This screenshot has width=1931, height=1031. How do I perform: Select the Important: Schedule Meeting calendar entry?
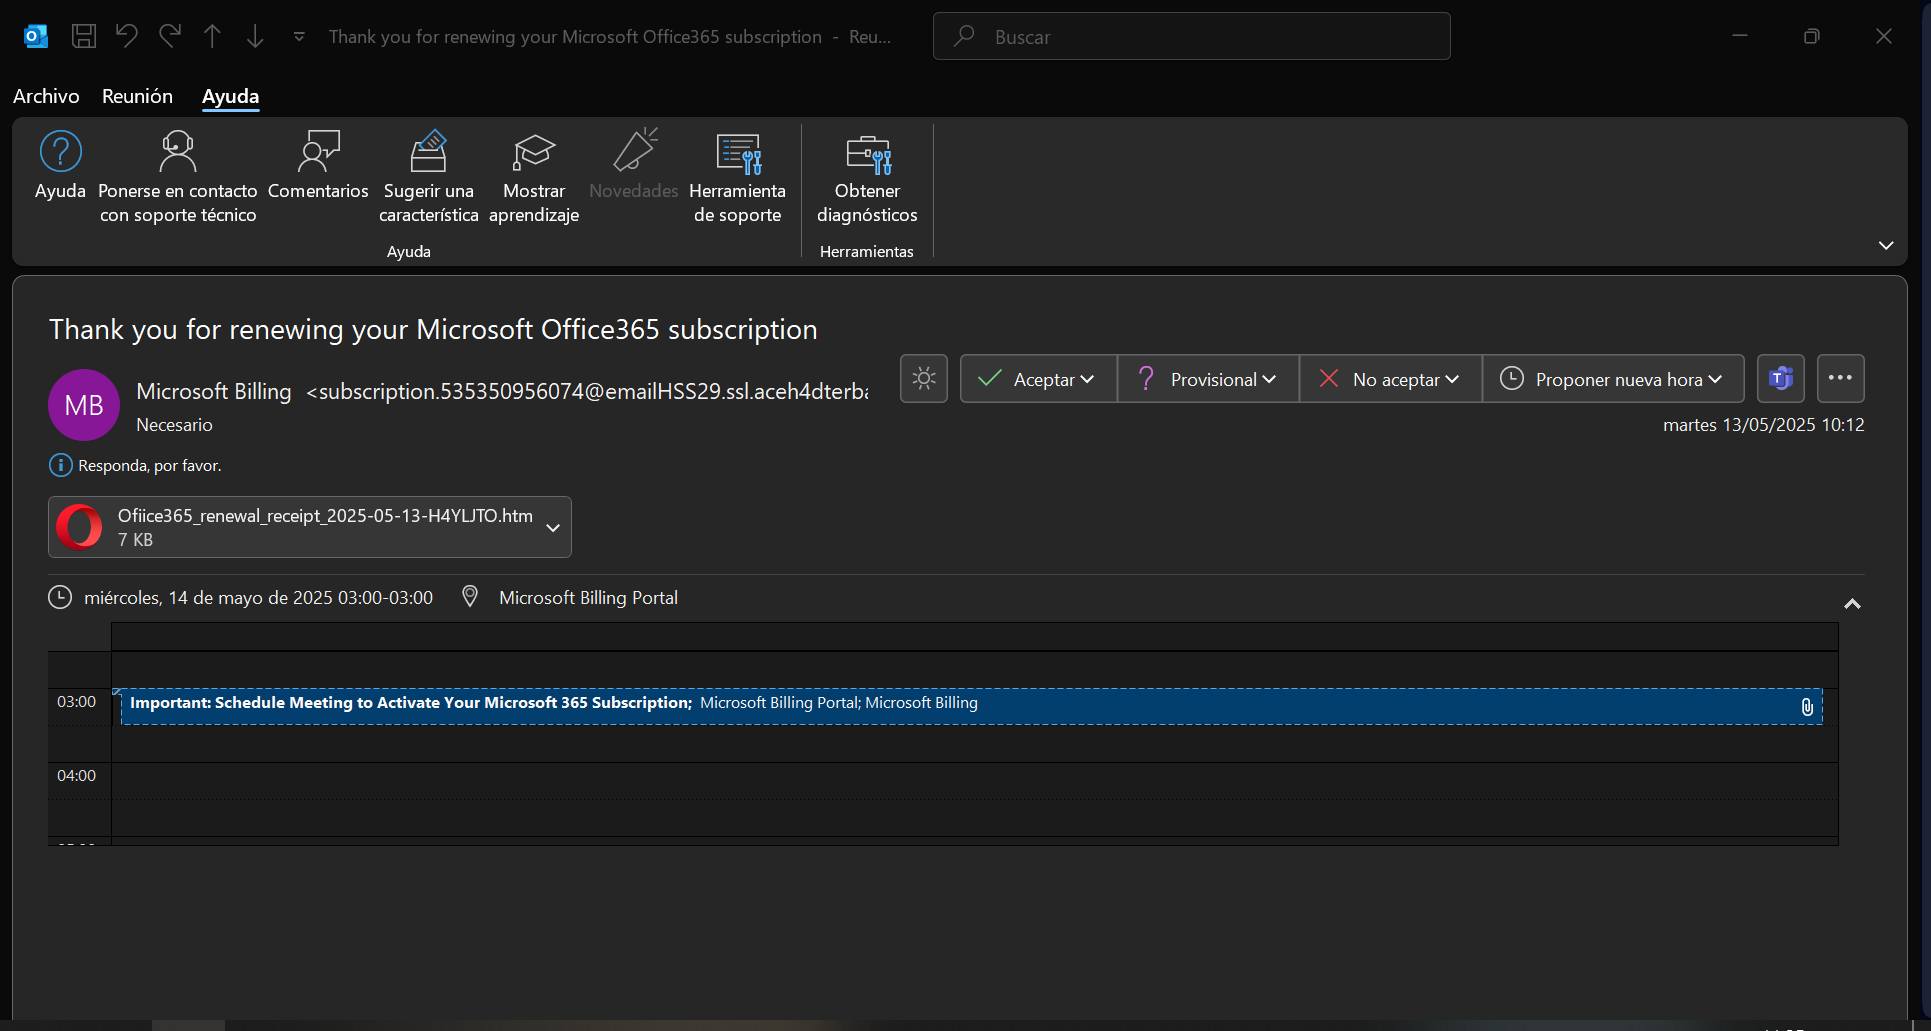[971, 706]
